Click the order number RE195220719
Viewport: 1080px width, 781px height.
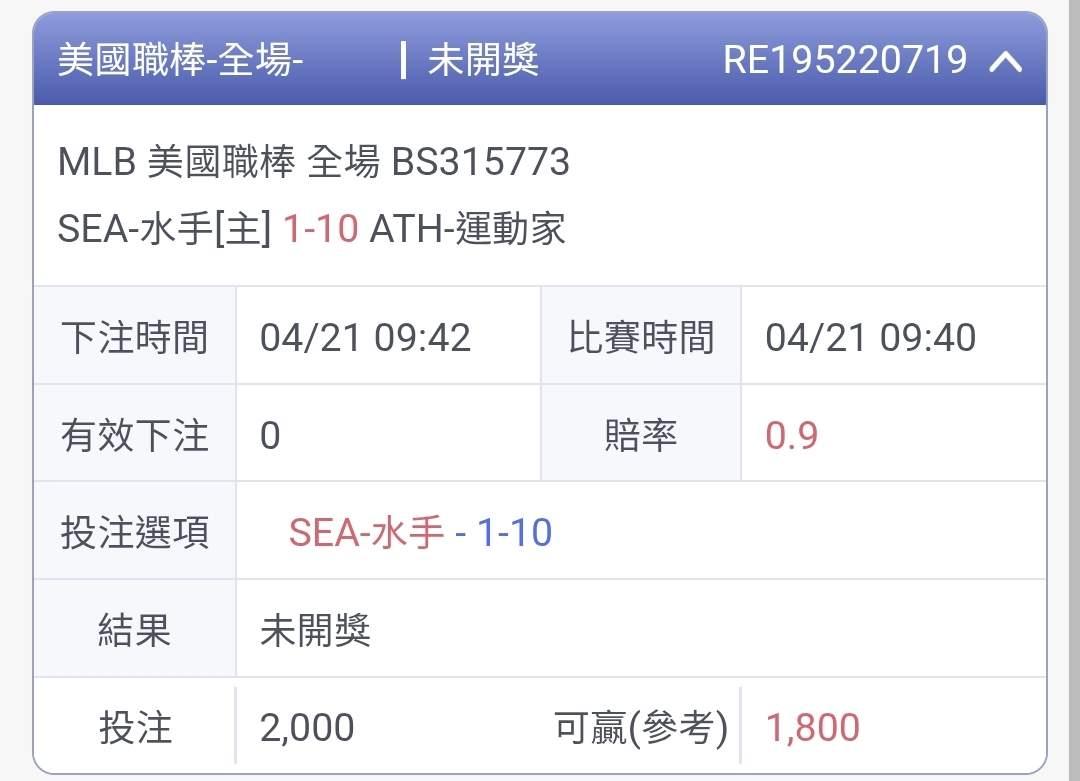[845, 60]
